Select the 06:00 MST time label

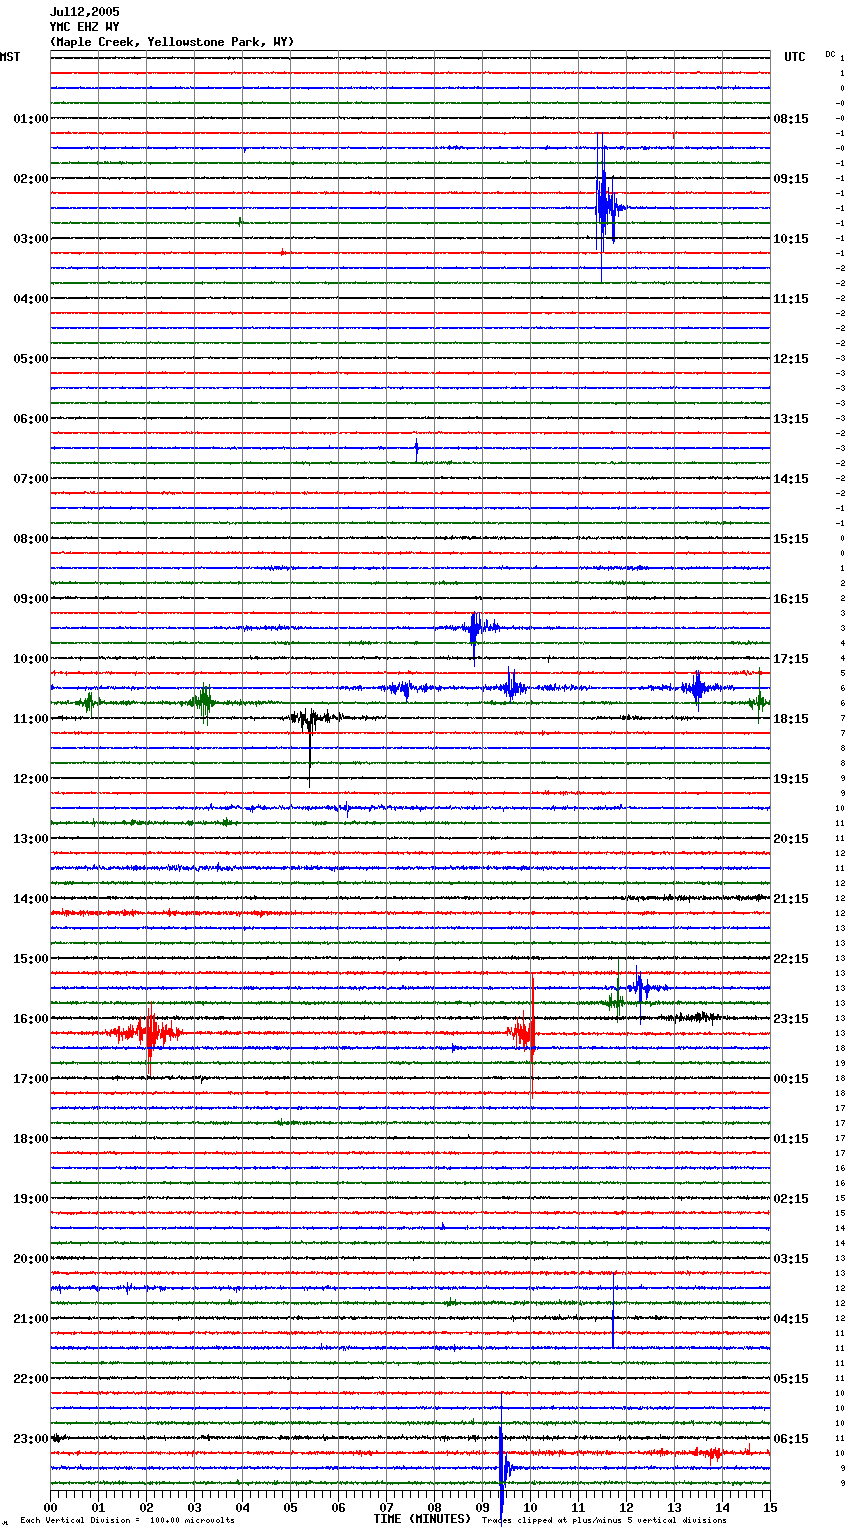point(30,419)
